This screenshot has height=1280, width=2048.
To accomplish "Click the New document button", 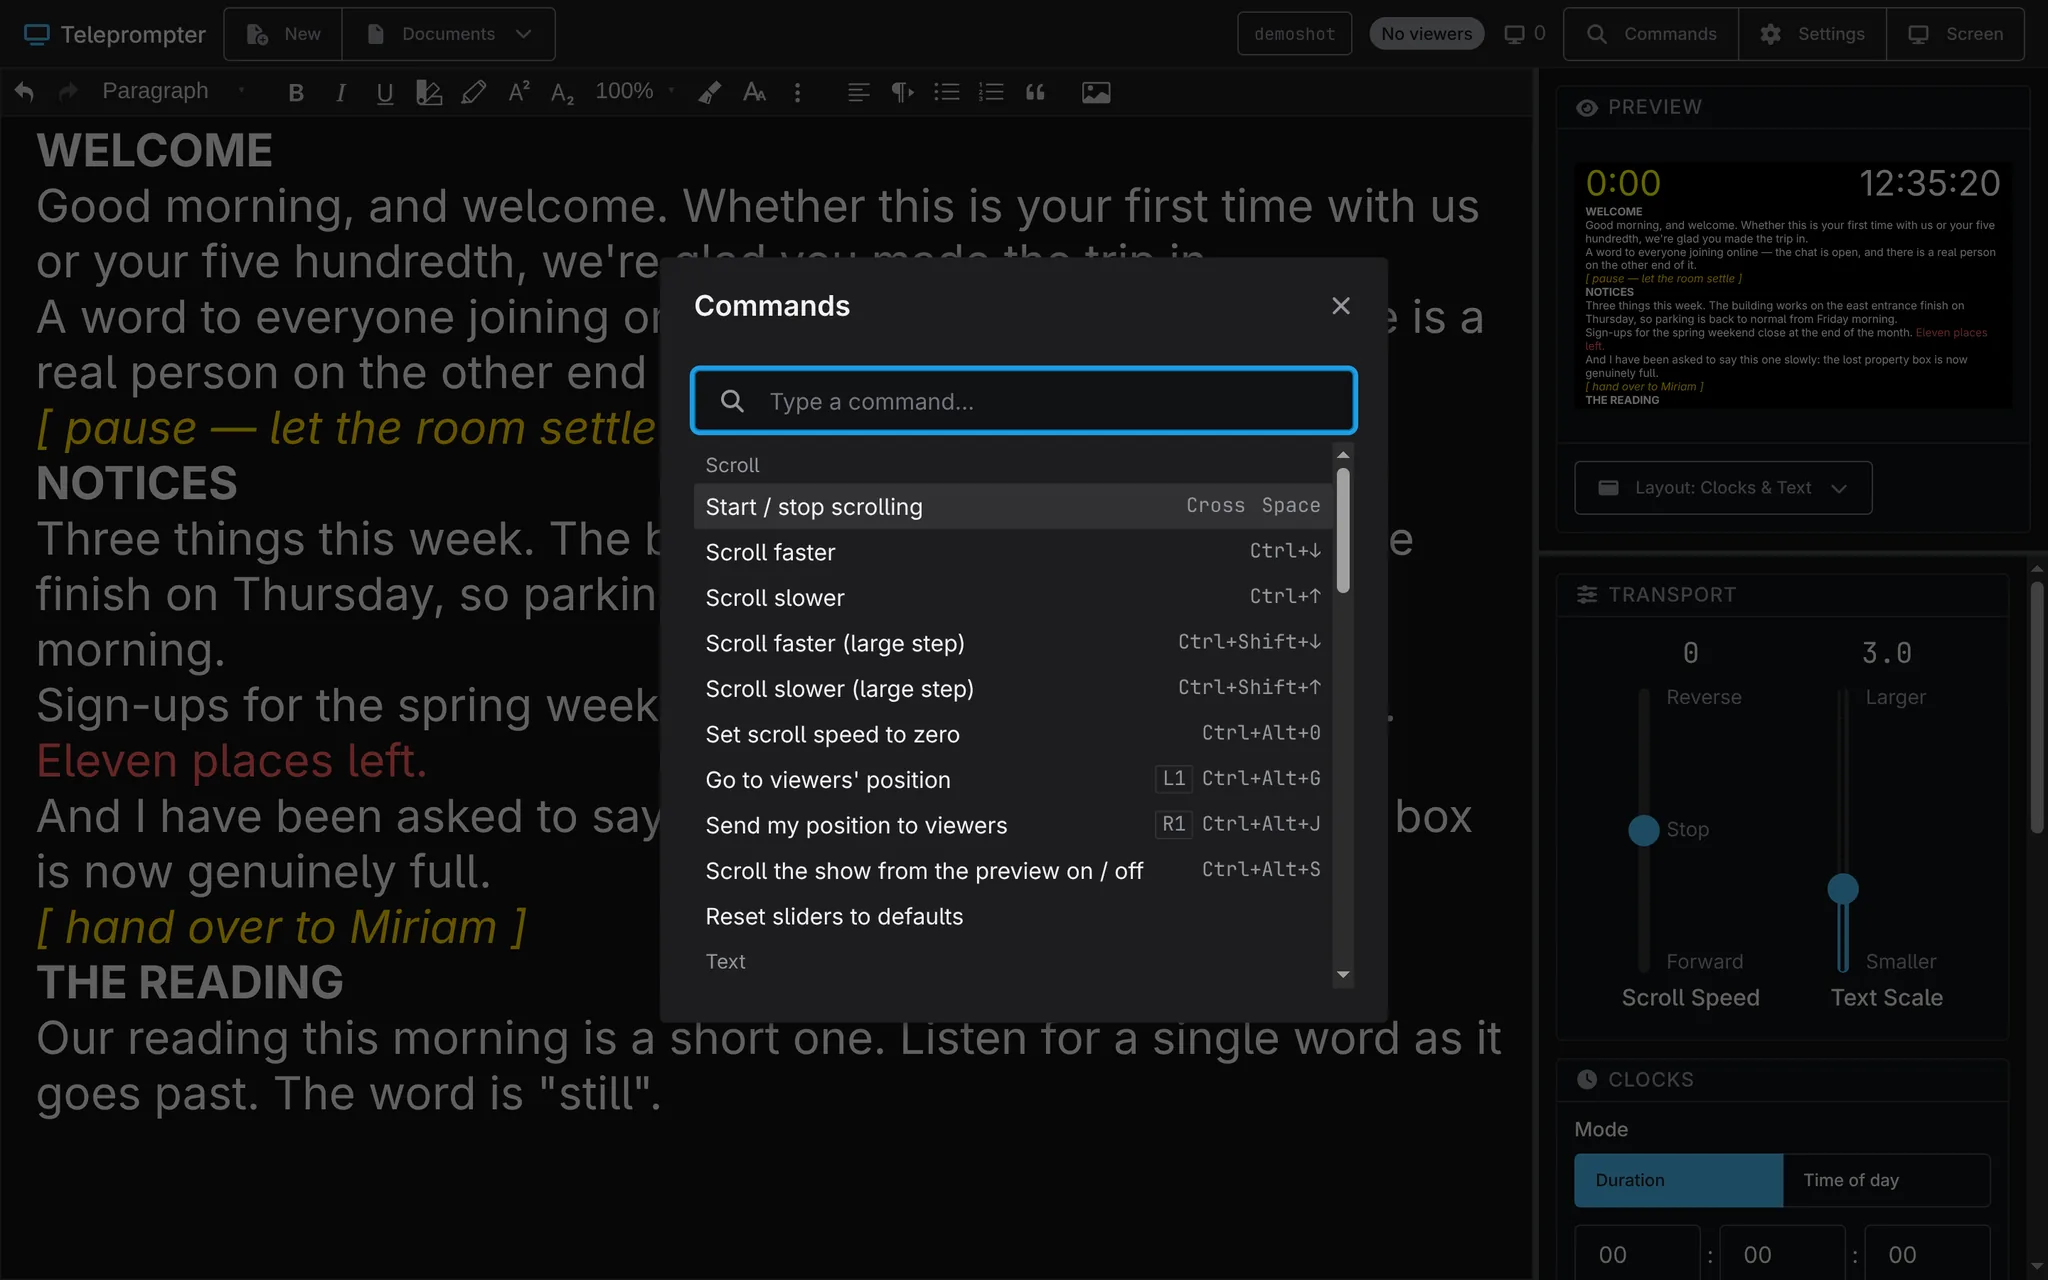I will tap(283, 34).
